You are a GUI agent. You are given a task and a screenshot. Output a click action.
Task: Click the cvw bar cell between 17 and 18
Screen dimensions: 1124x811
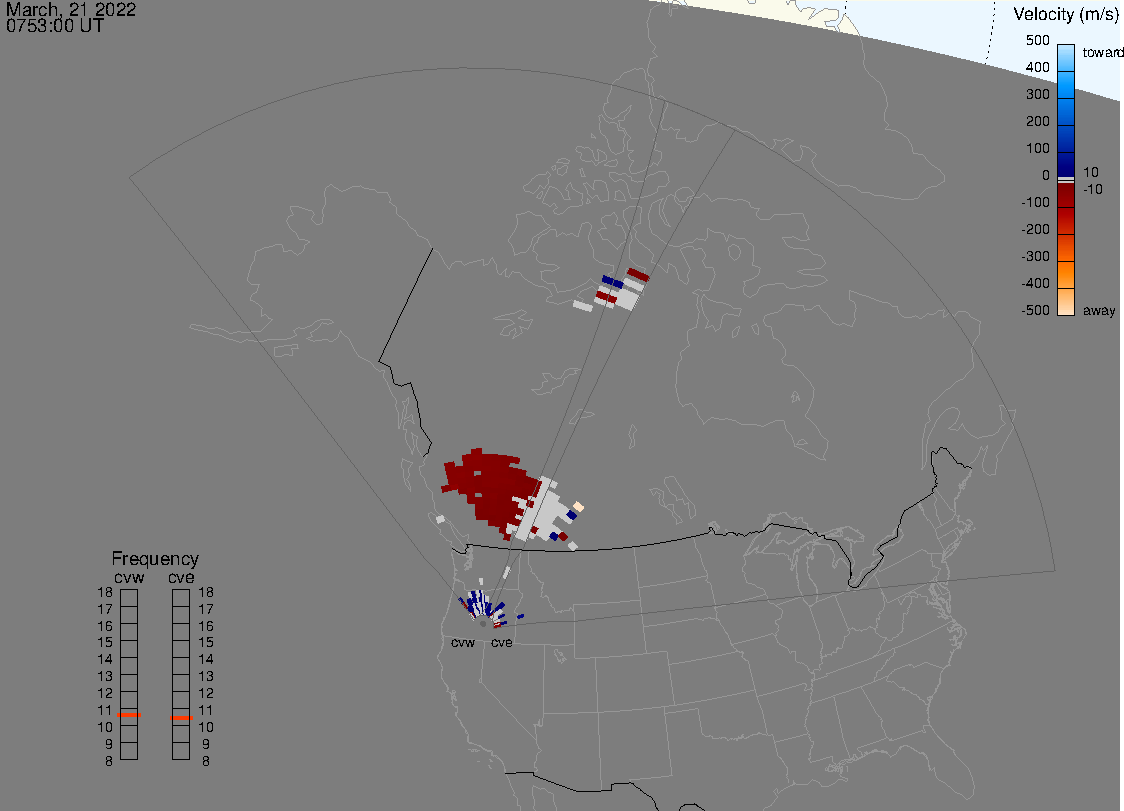[x=129, y=598]
